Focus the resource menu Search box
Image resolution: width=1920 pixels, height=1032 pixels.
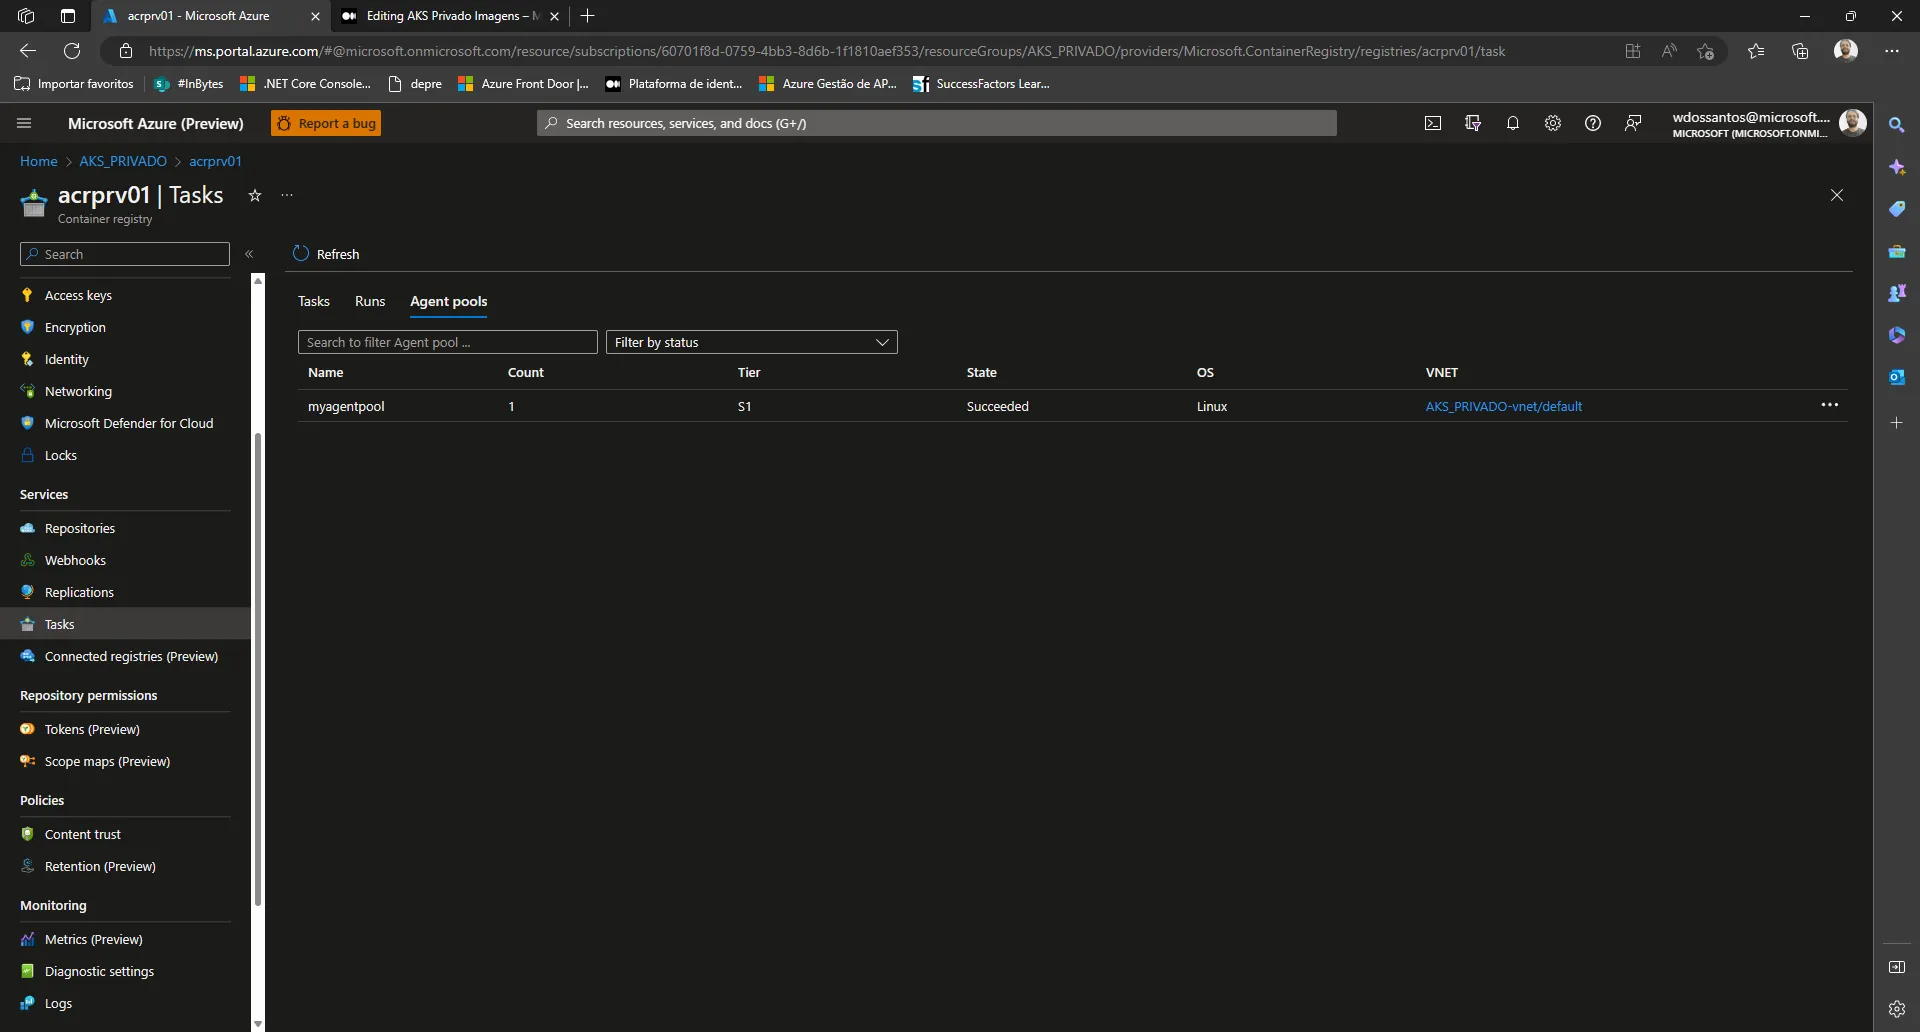[x=125, y=254]
